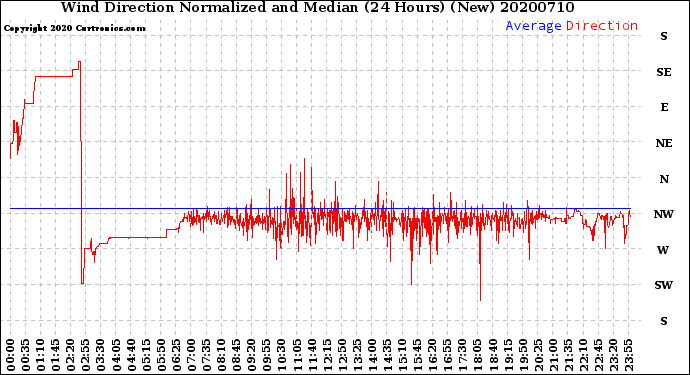This screenshot has height=375, width=690.
Task: Click the 08:45 time label
Action: coord(237,355)
